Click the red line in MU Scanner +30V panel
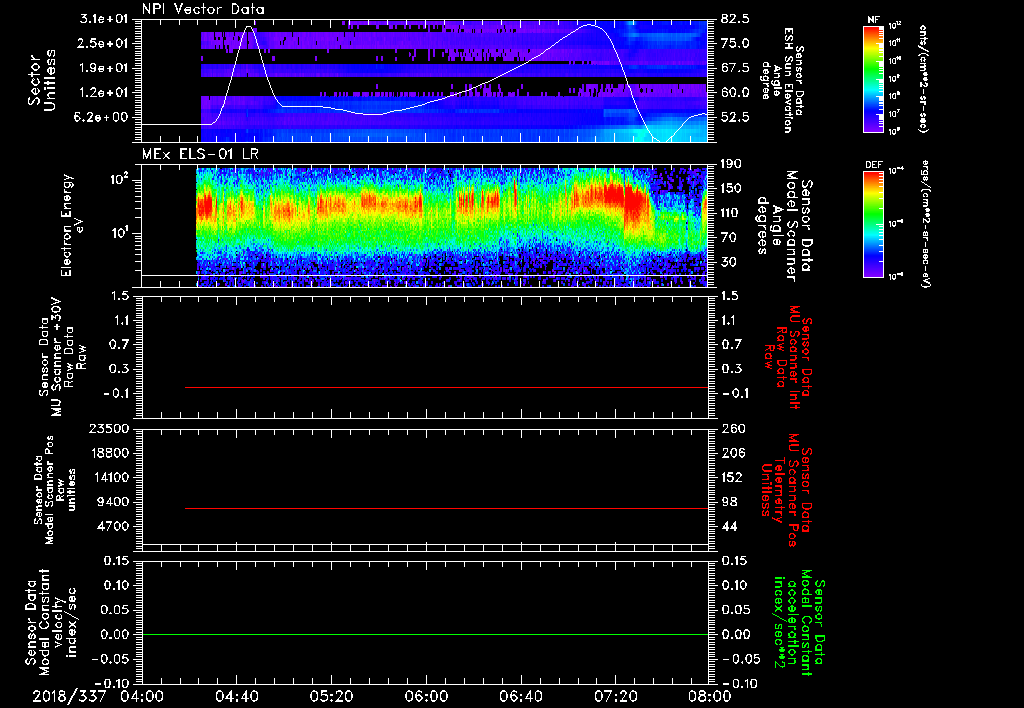The height and width of the screenshot is (708, 1024). (447, 387)
